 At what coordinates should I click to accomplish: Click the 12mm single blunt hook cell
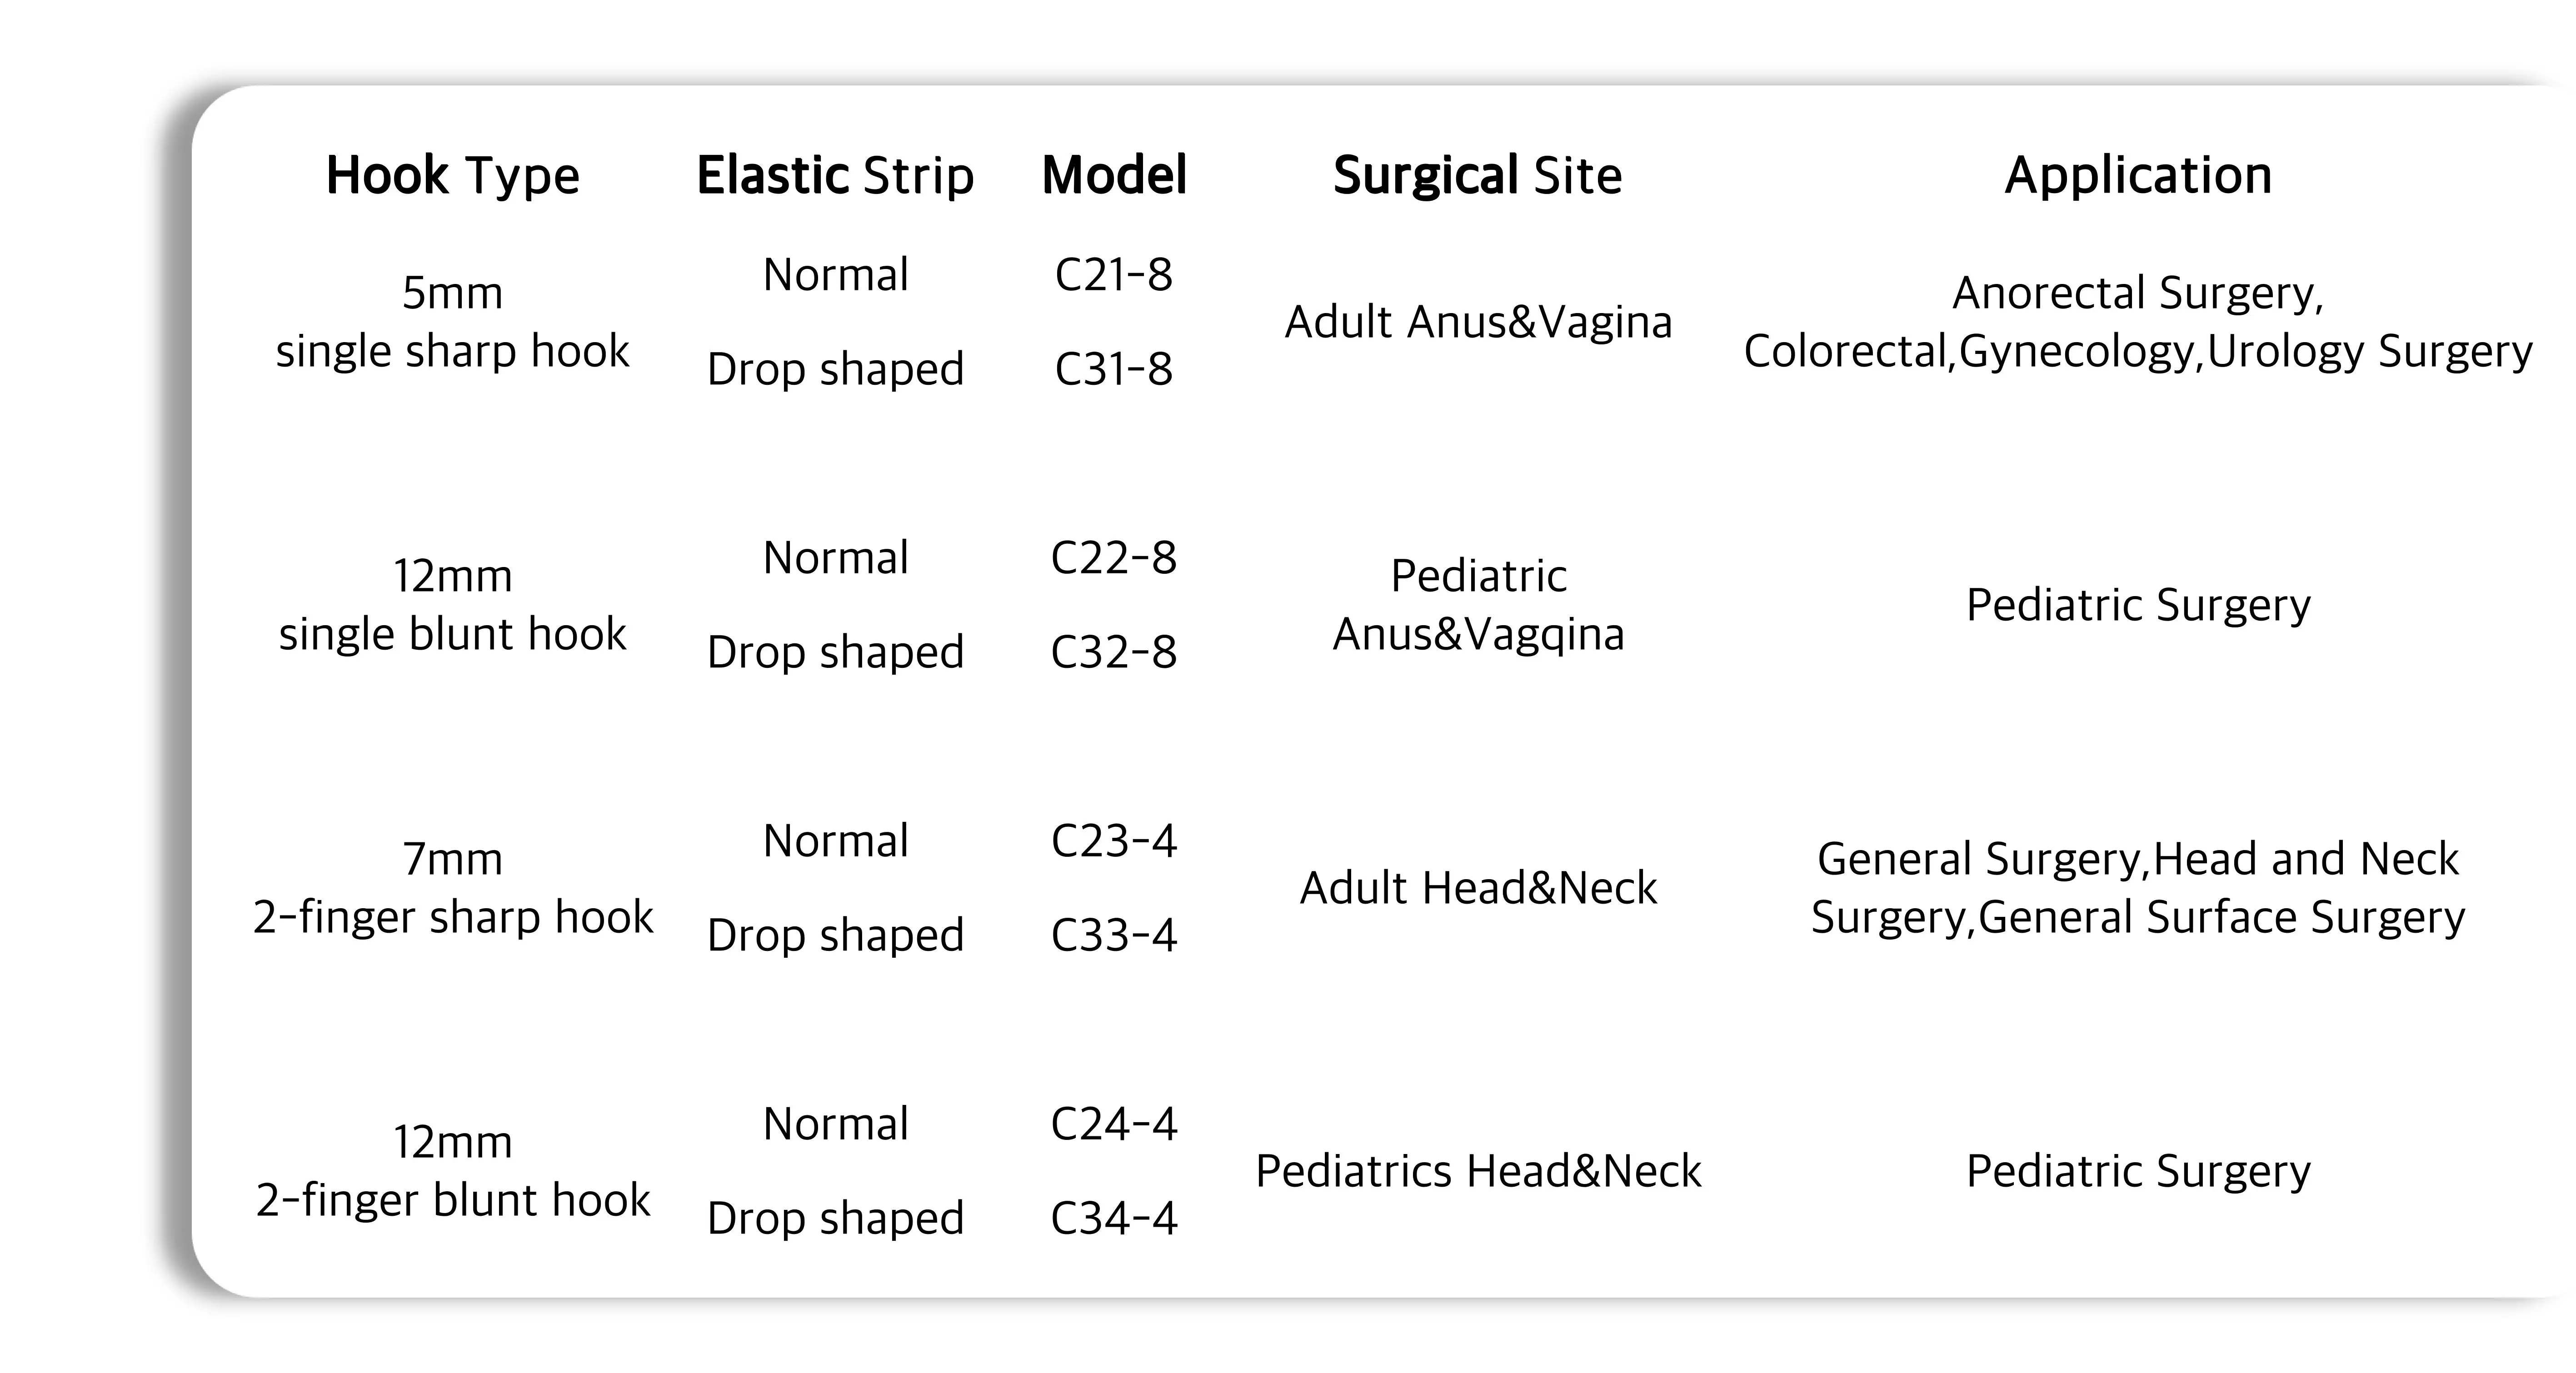coord(452,605)
